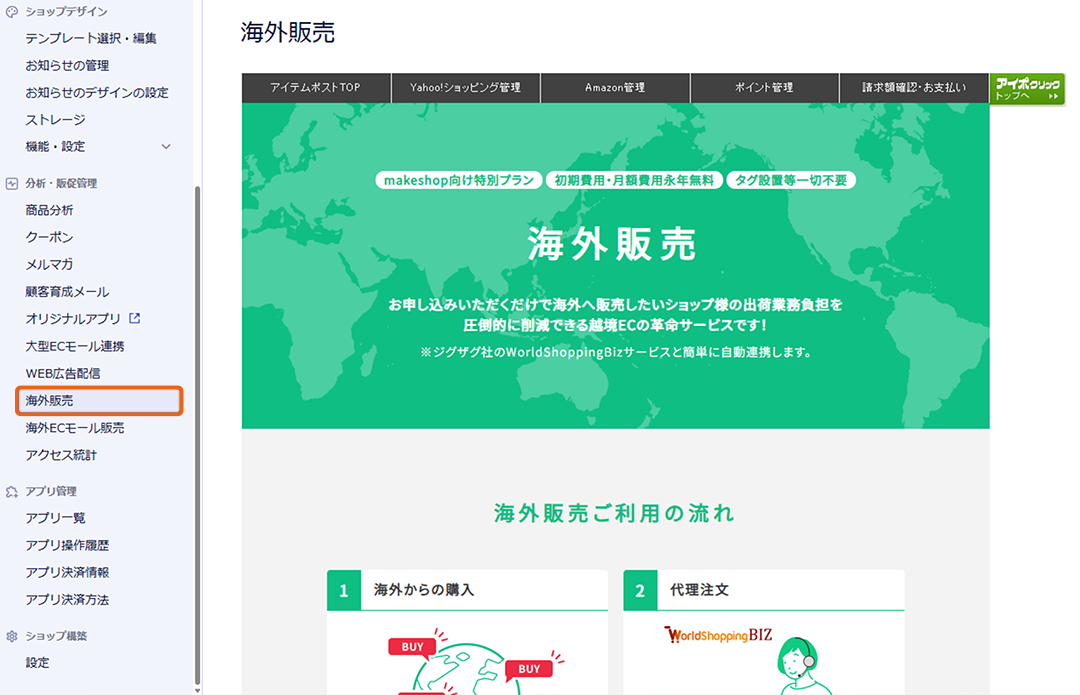Open the アイテムポストTOP tab
This screenshot has height=695, width=1080.
click(x=315, y=88)
